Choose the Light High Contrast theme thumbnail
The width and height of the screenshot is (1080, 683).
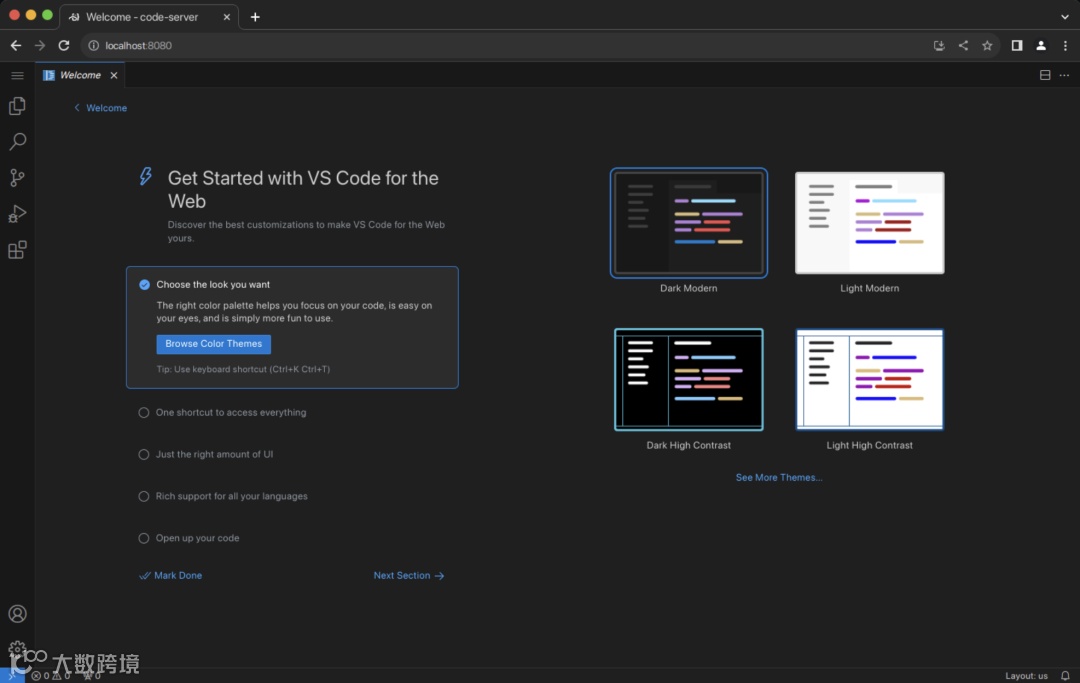click(869, 379)
